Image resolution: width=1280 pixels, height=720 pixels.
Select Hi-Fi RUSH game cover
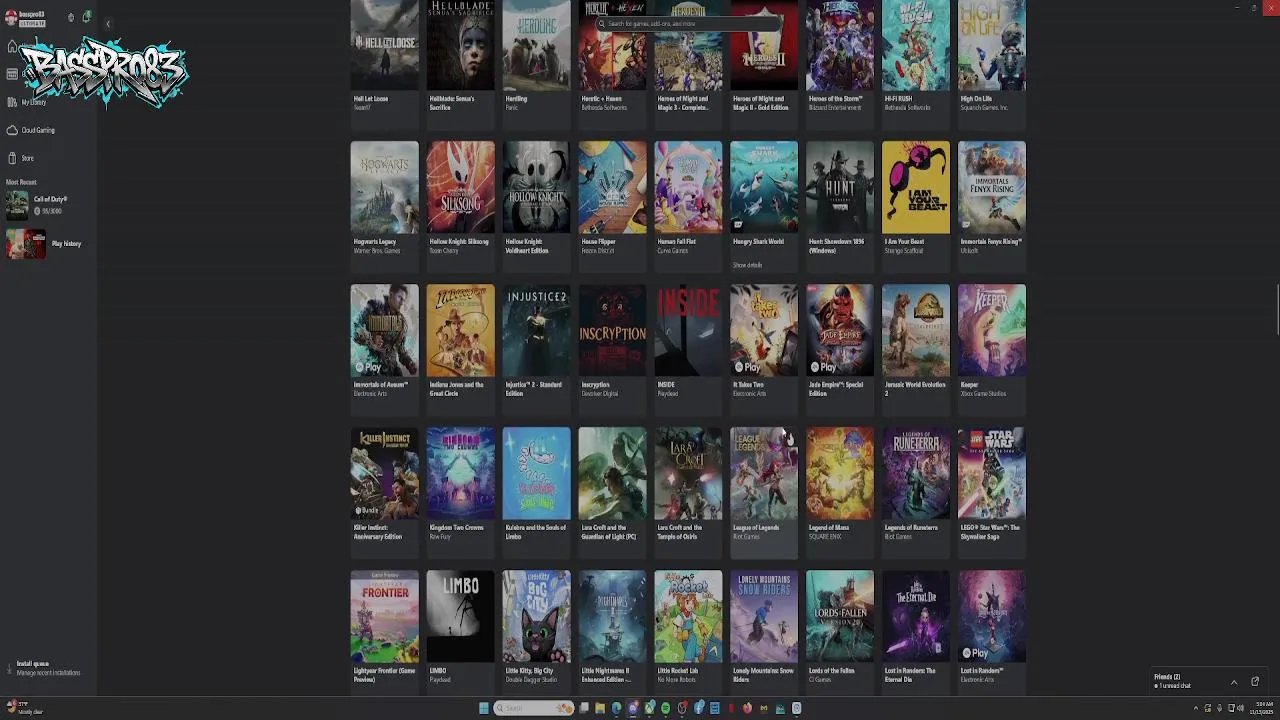(916, 45)
